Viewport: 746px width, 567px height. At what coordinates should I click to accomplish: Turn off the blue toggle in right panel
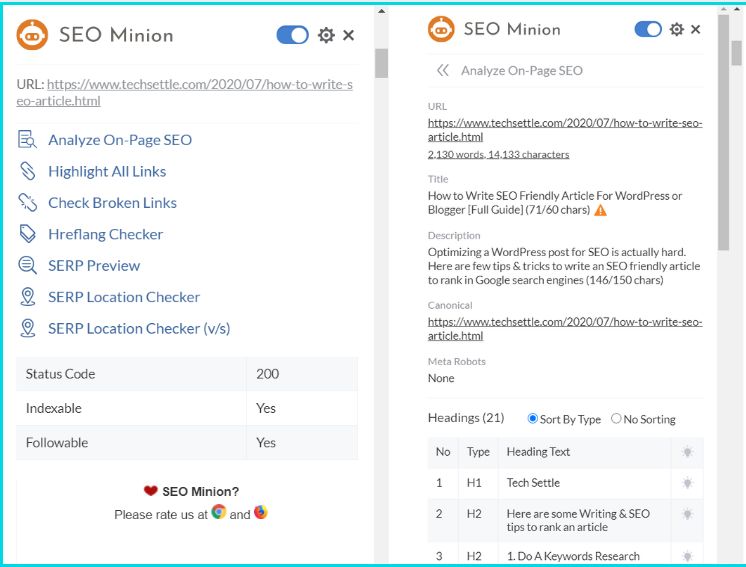pyautogui.click(x=648, y=29)
